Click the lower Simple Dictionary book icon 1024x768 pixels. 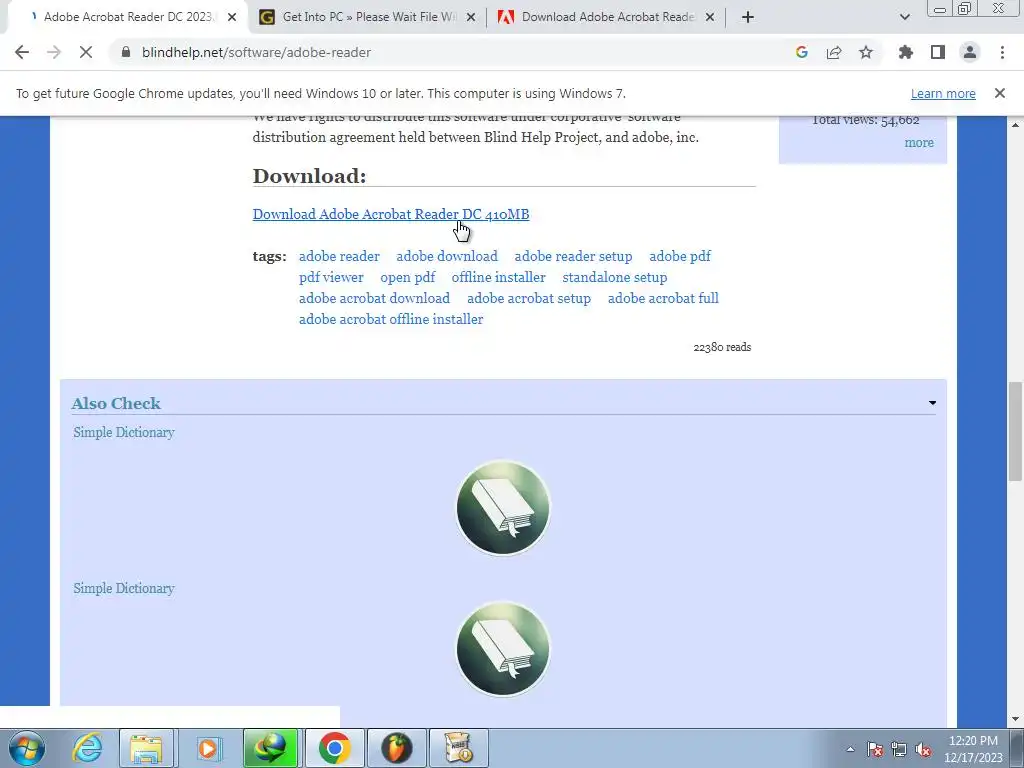(x=503, y=648)
